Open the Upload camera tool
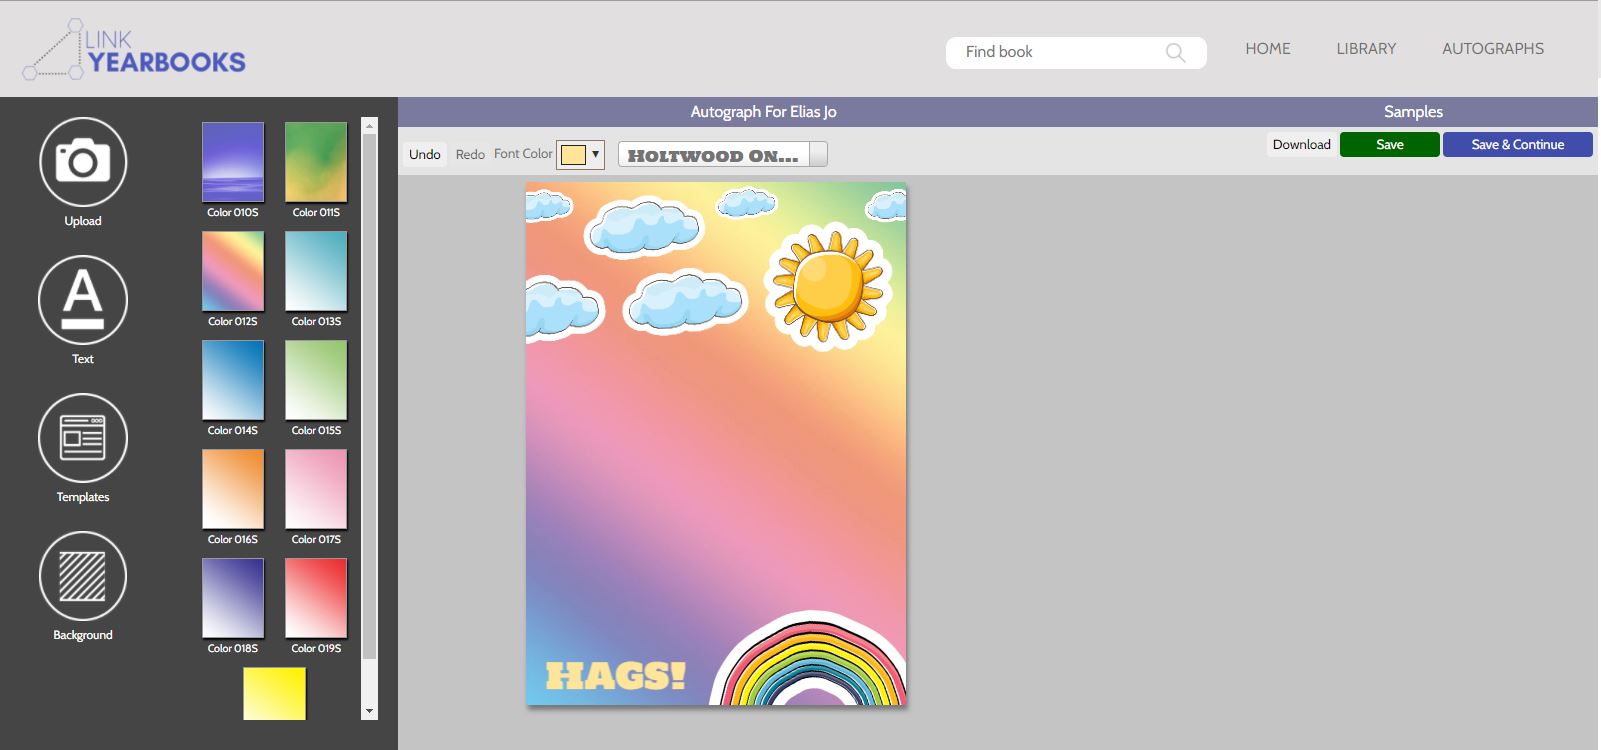 tap(83, 161)
